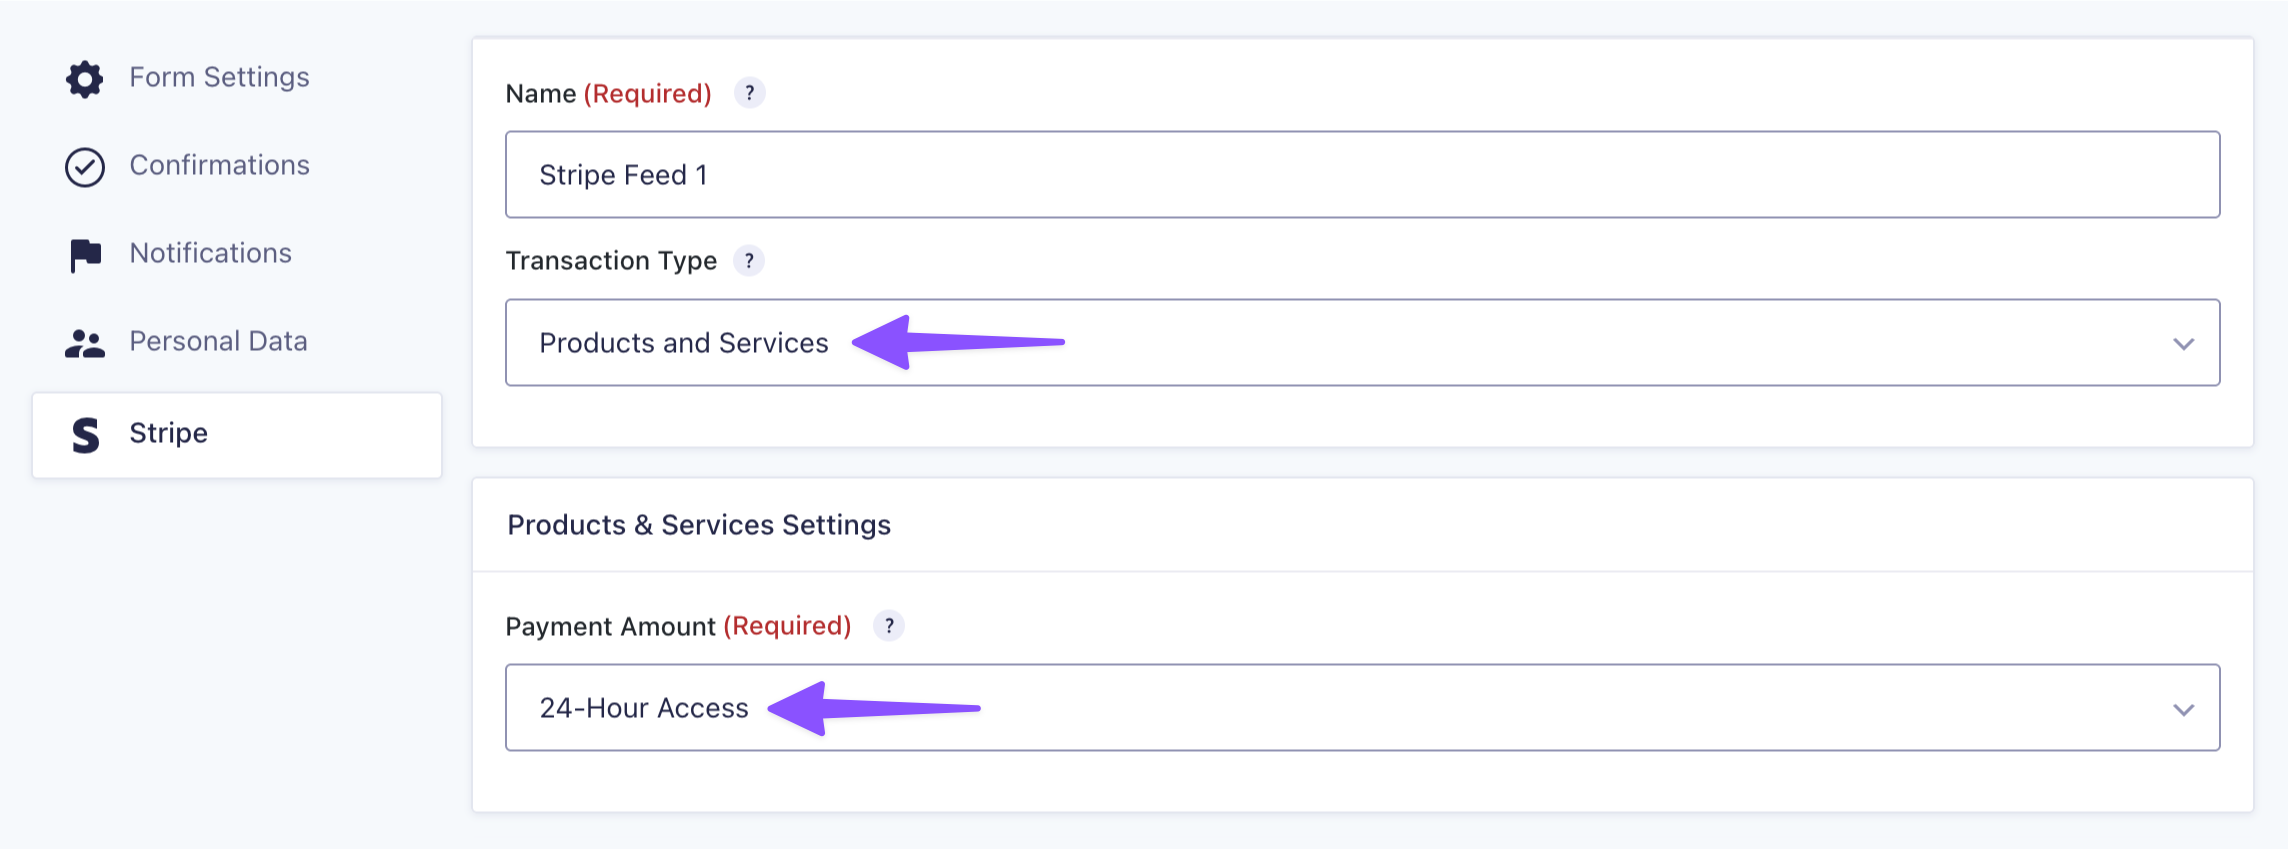Screen dimensions: 2288x849
Task: Open the Transaction Type help tooltip icon
Action: pos(749,261)
